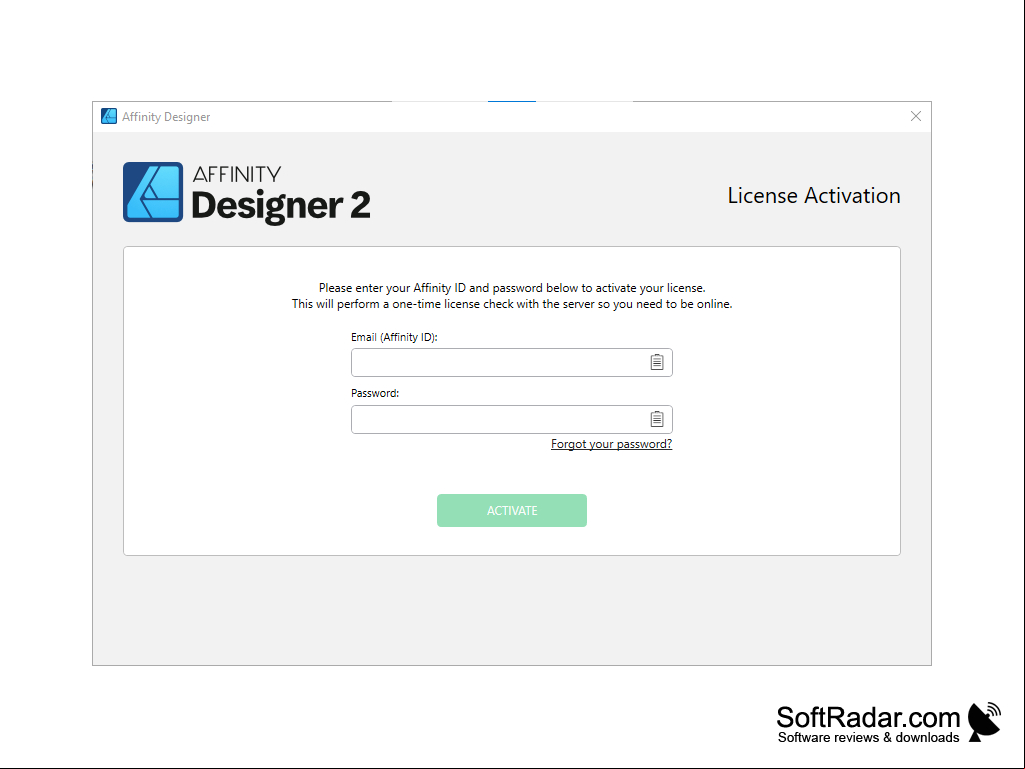Click the 'one-time license check' instruction line

pyautogui.click(x=512, y=304)
